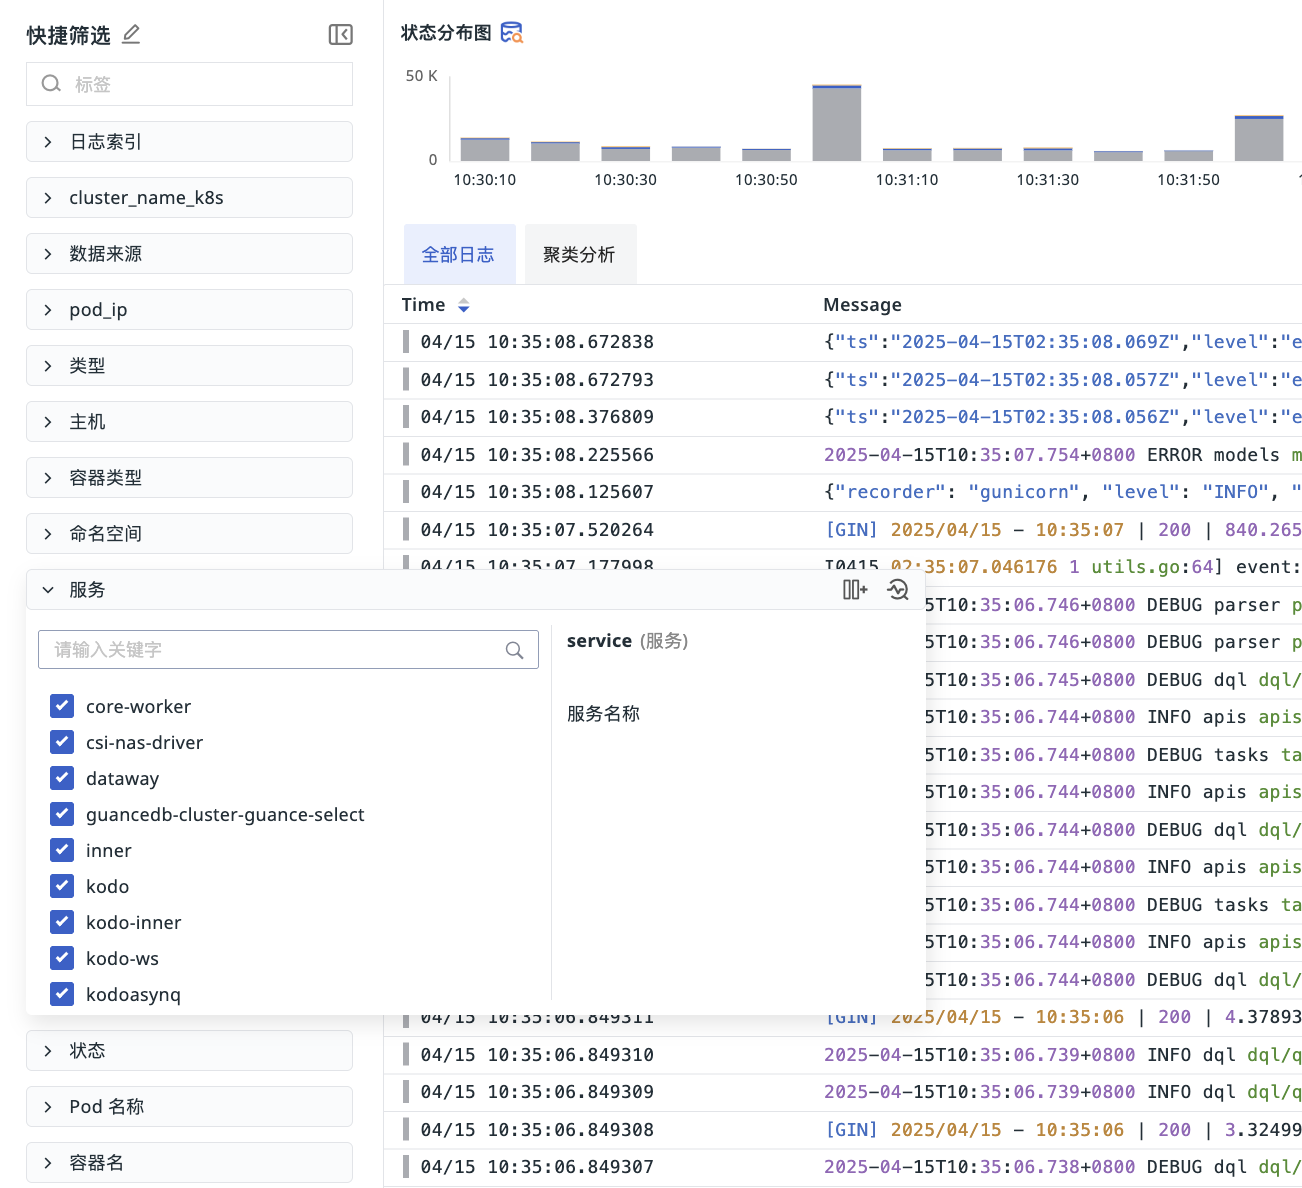1302x1188 pixels.
Task: Expand the 日志索引 filter section
Action: click(x=189, y=142)
